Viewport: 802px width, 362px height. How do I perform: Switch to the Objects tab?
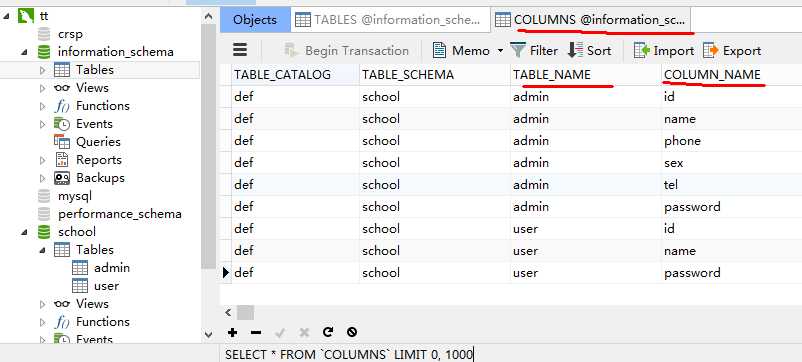(x=255, y=20)
